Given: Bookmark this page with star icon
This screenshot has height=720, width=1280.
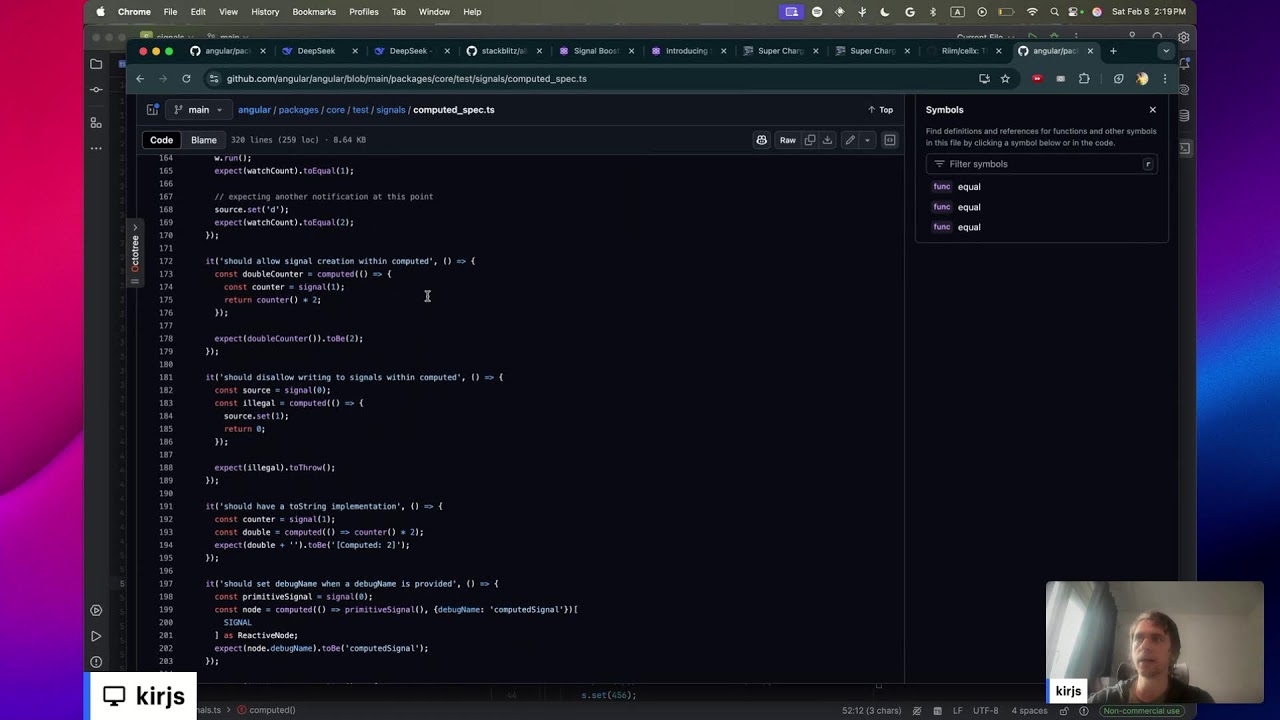Looking at the screenshot, I should click(1005, 78).
